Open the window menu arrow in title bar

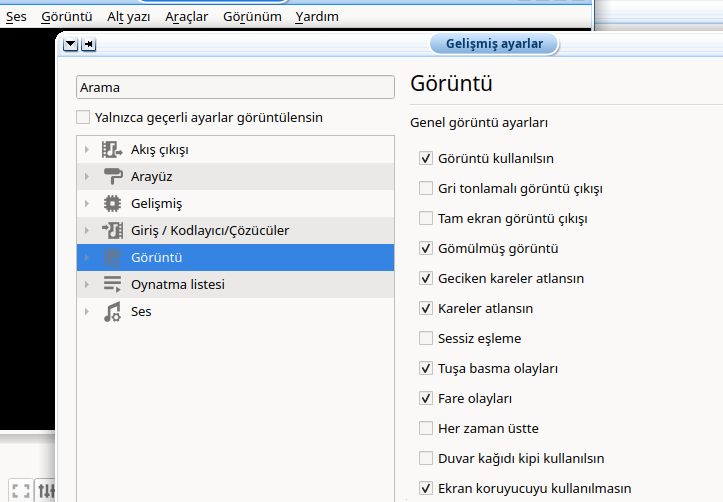(x=70, y=45)
